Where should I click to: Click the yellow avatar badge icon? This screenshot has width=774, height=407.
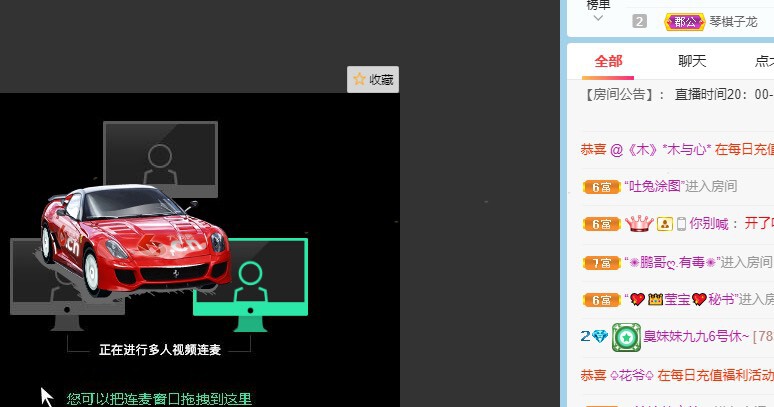[664, 224]
